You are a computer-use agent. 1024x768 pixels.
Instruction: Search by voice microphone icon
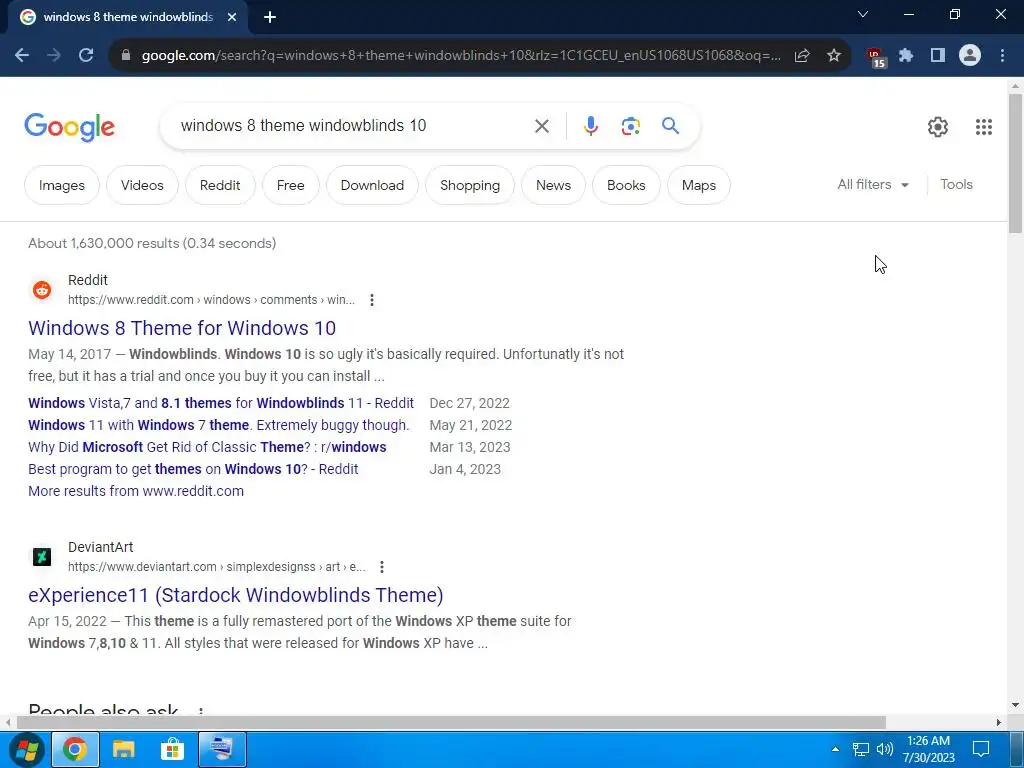point(590,126)
